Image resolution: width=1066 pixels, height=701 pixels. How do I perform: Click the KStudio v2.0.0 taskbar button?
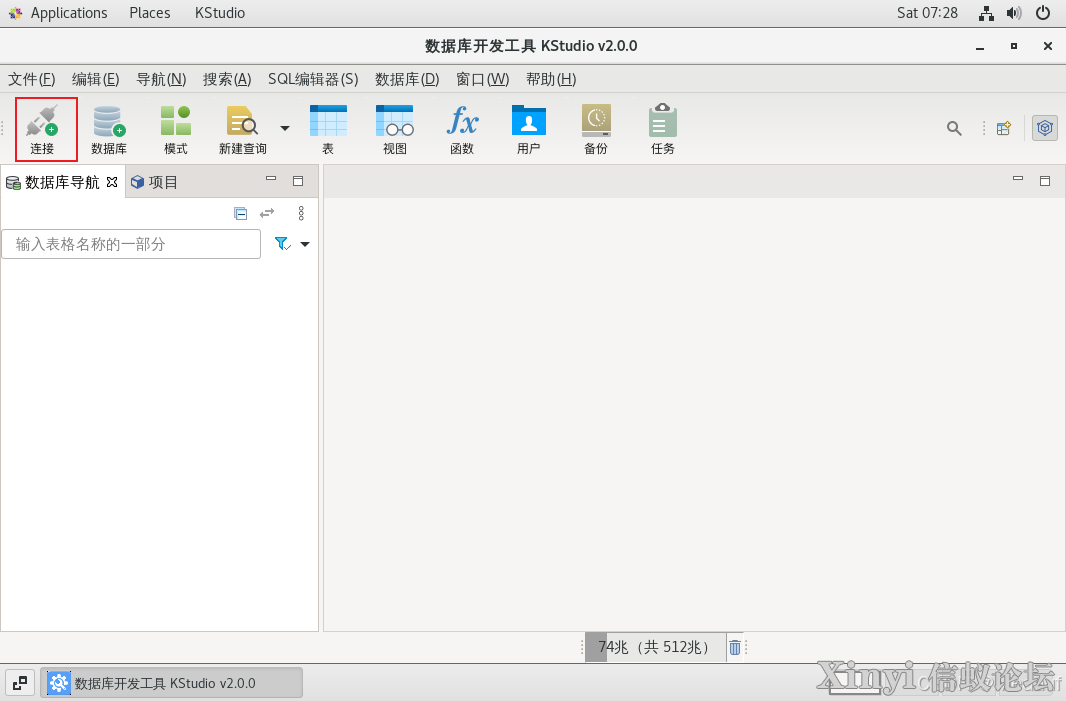click(171, 683)
